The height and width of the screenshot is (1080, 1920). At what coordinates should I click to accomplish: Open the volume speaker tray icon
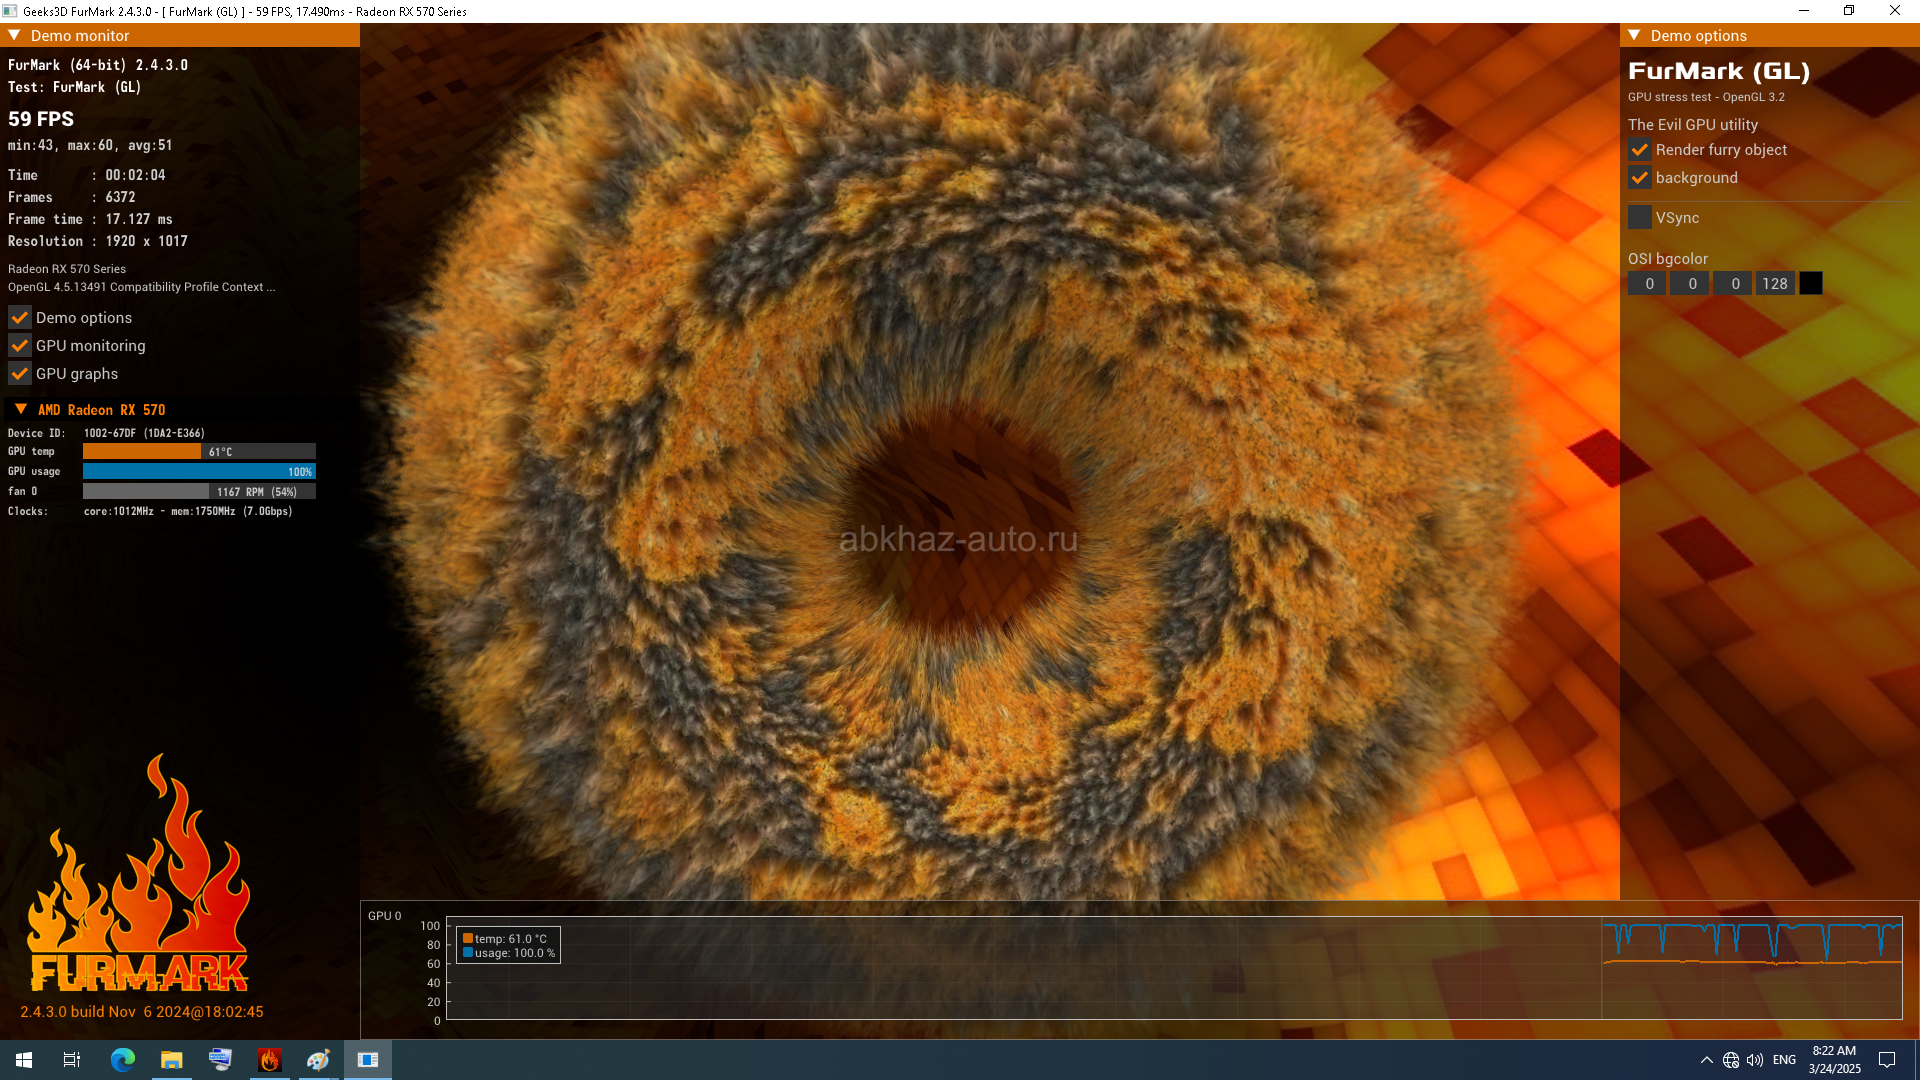click(1755, 1060)
